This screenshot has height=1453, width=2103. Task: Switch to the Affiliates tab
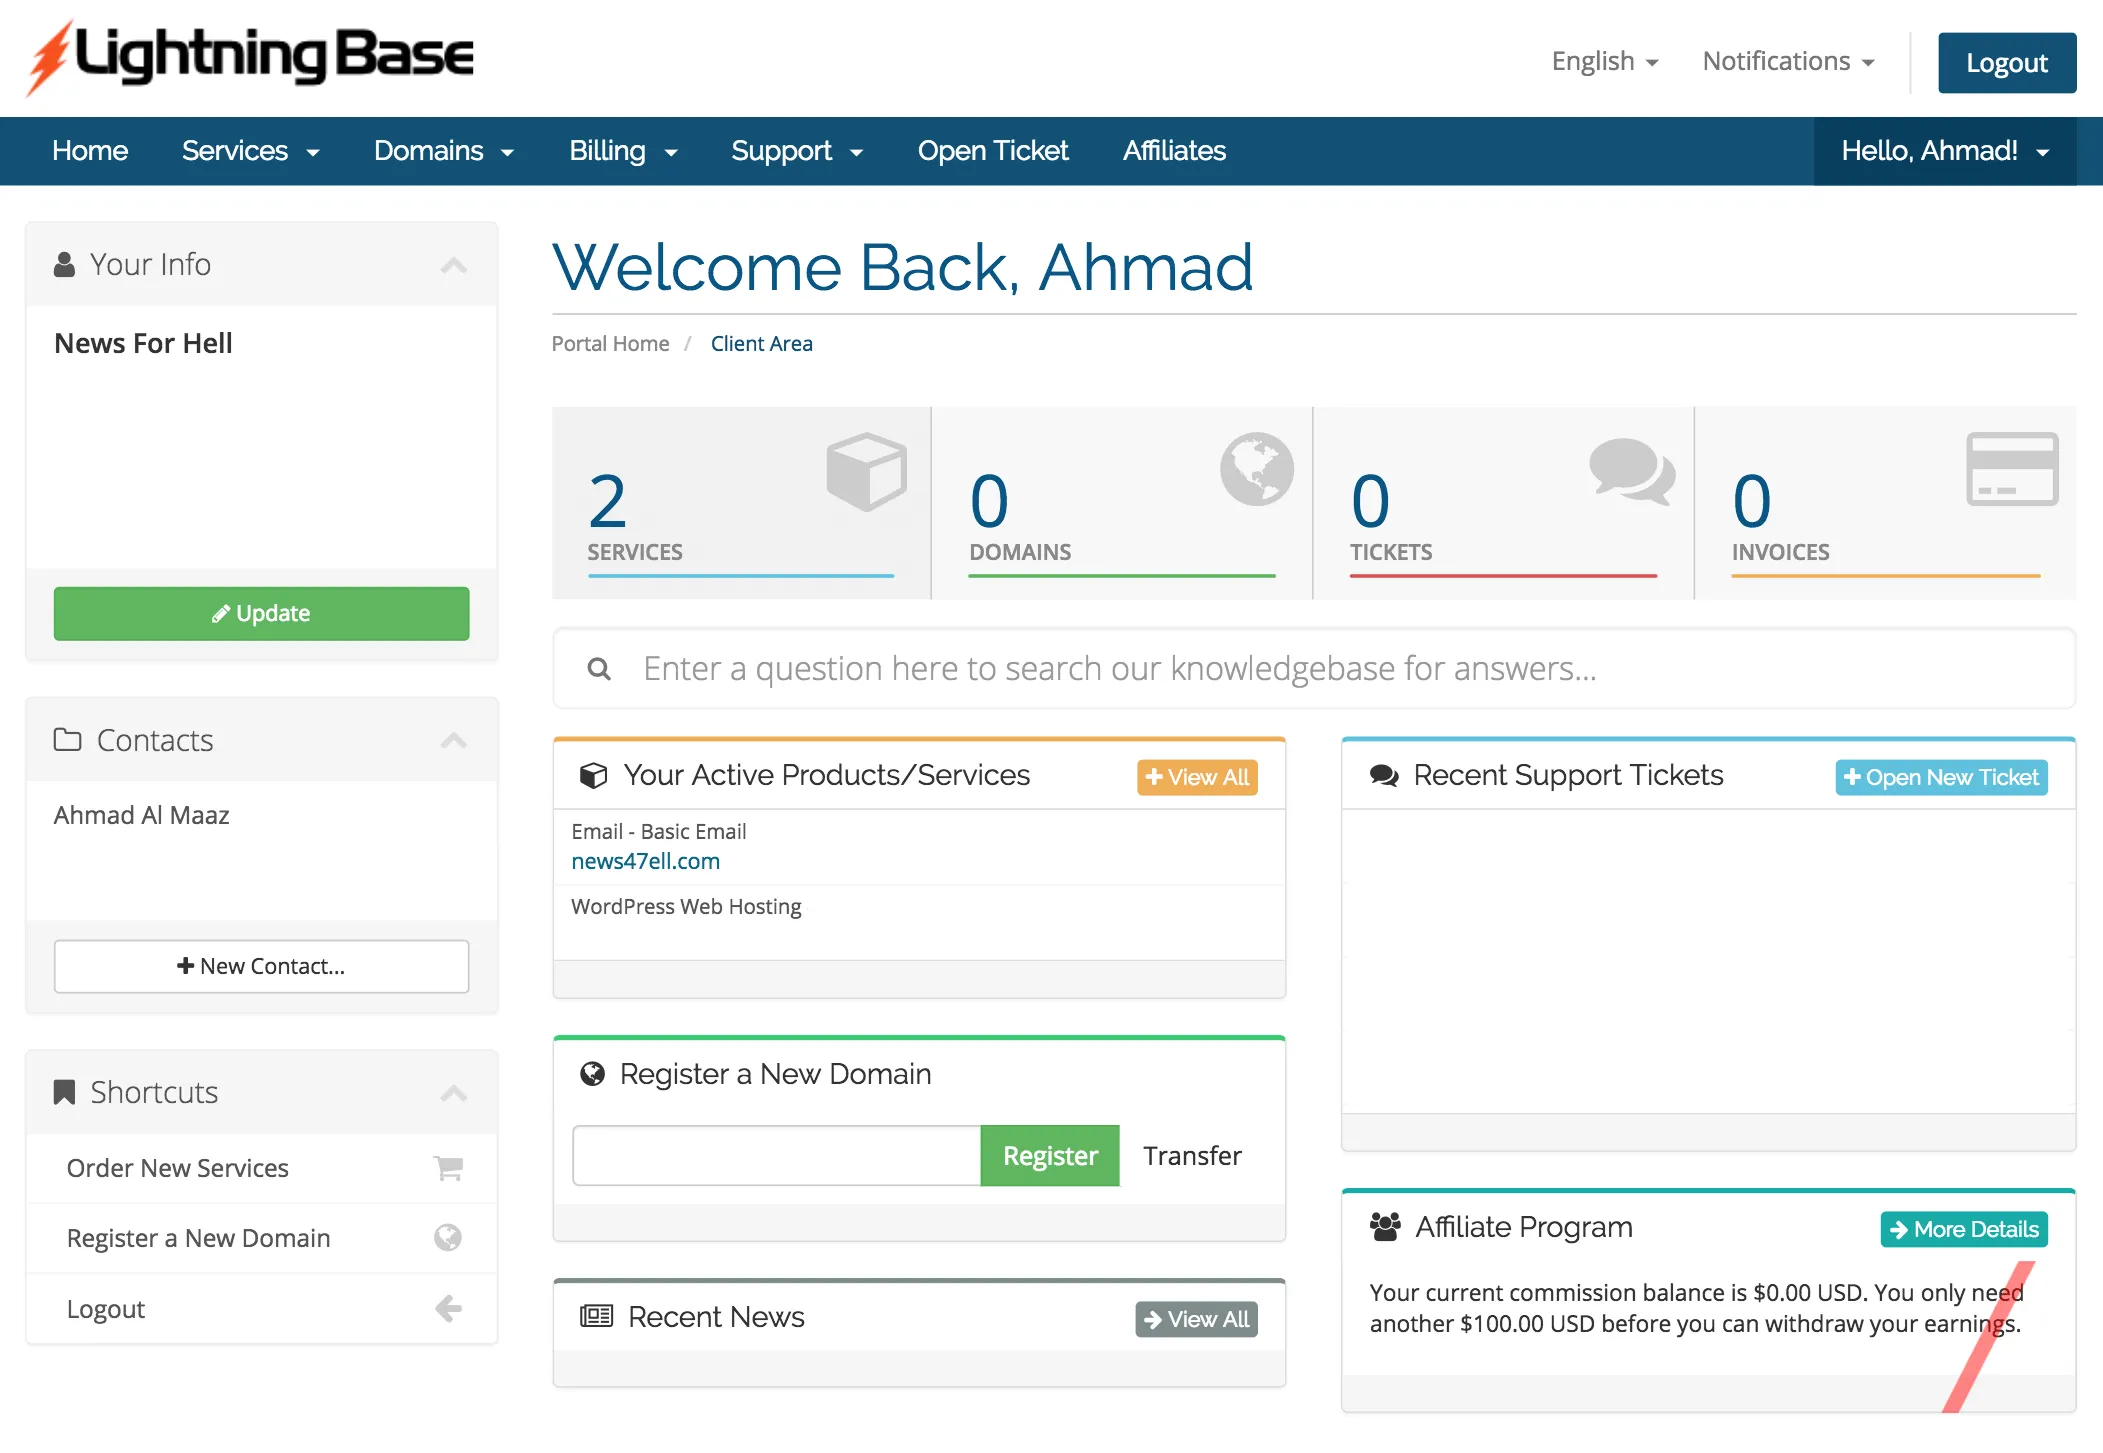(x=1174, y=151)
